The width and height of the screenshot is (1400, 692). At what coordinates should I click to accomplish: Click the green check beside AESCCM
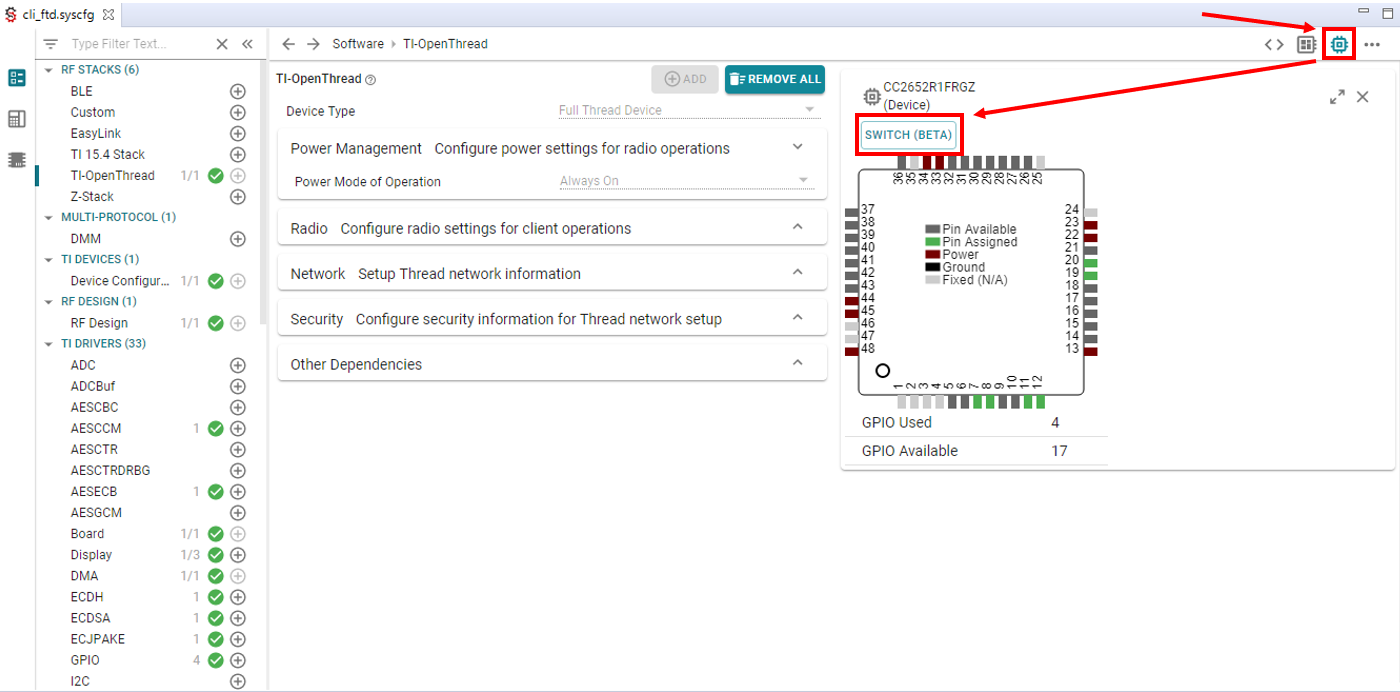(215, 429)
